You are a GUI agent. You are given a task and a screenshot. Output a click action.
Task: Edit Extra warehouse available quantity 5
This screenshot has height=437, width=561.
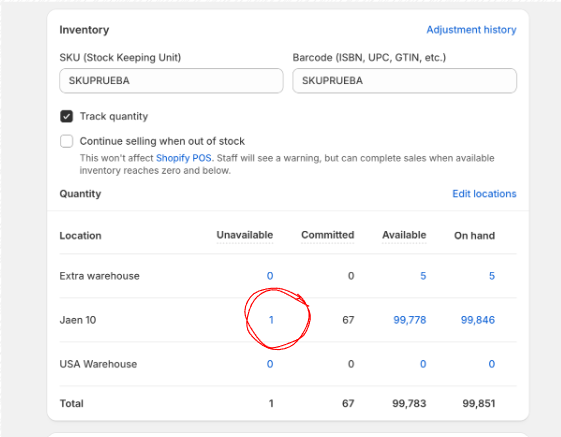(x=423, y=276)
